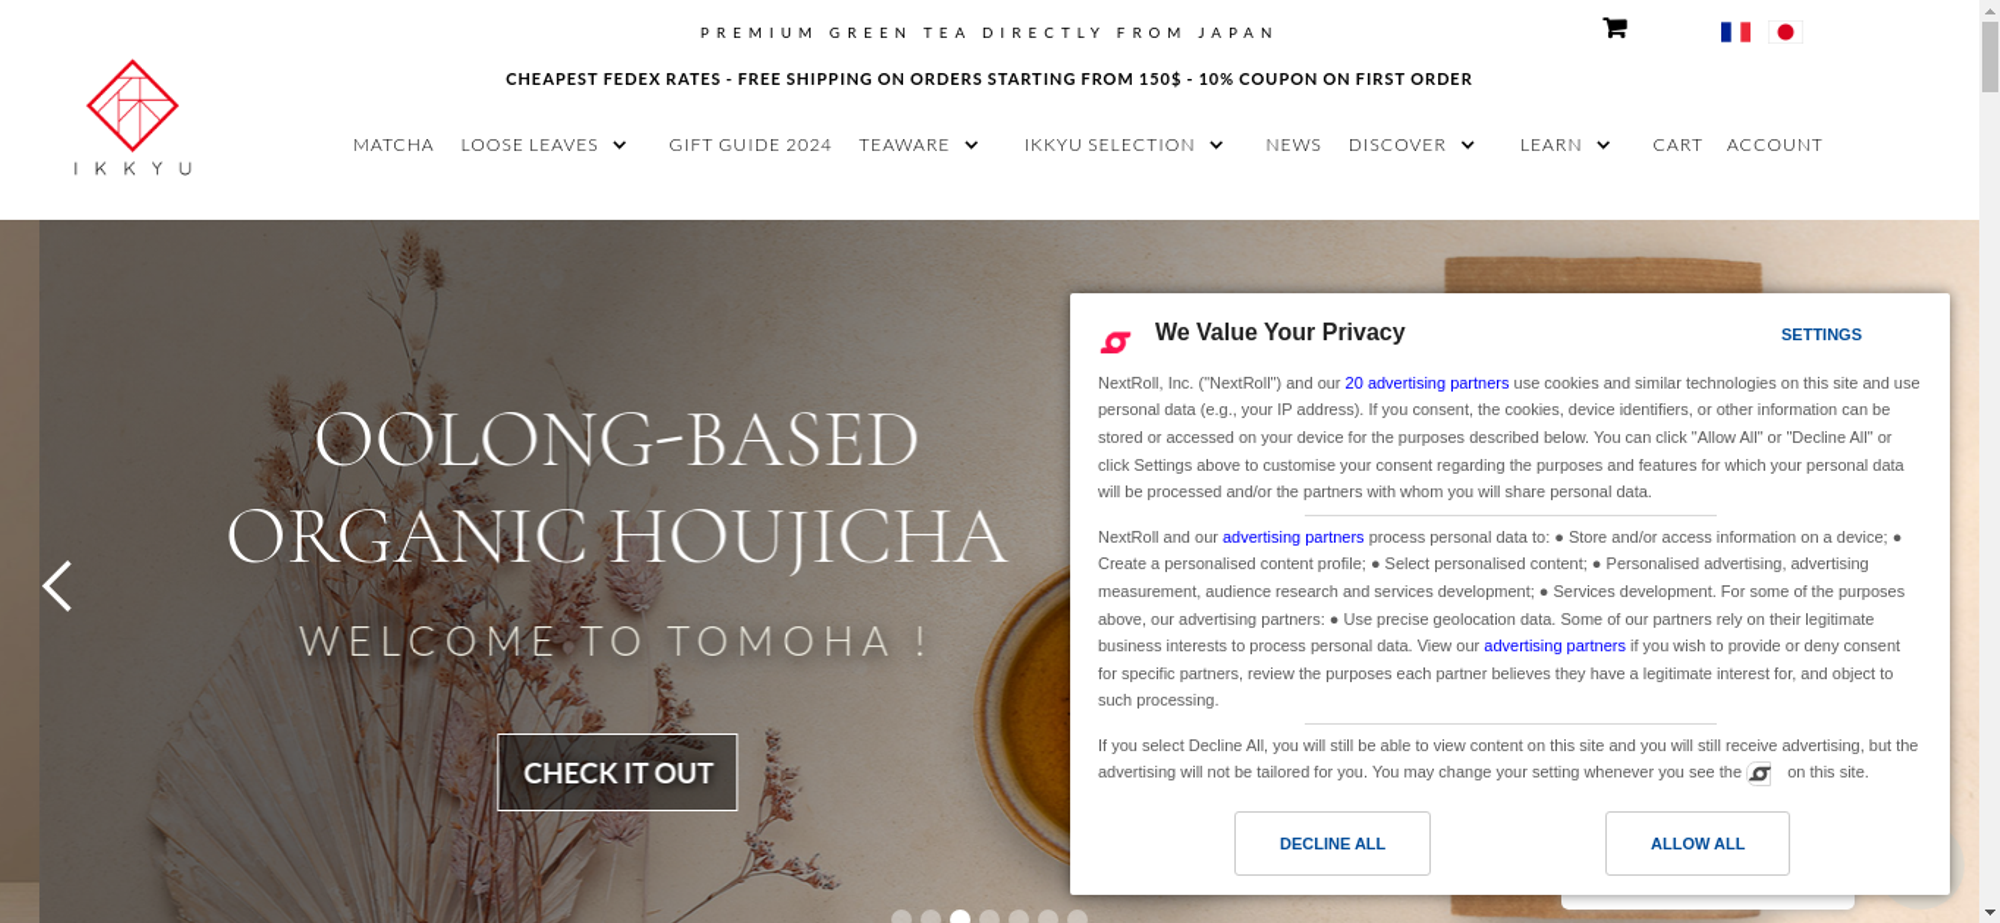Open the Gift Guide 2024 menu item

tap(750, 145)
